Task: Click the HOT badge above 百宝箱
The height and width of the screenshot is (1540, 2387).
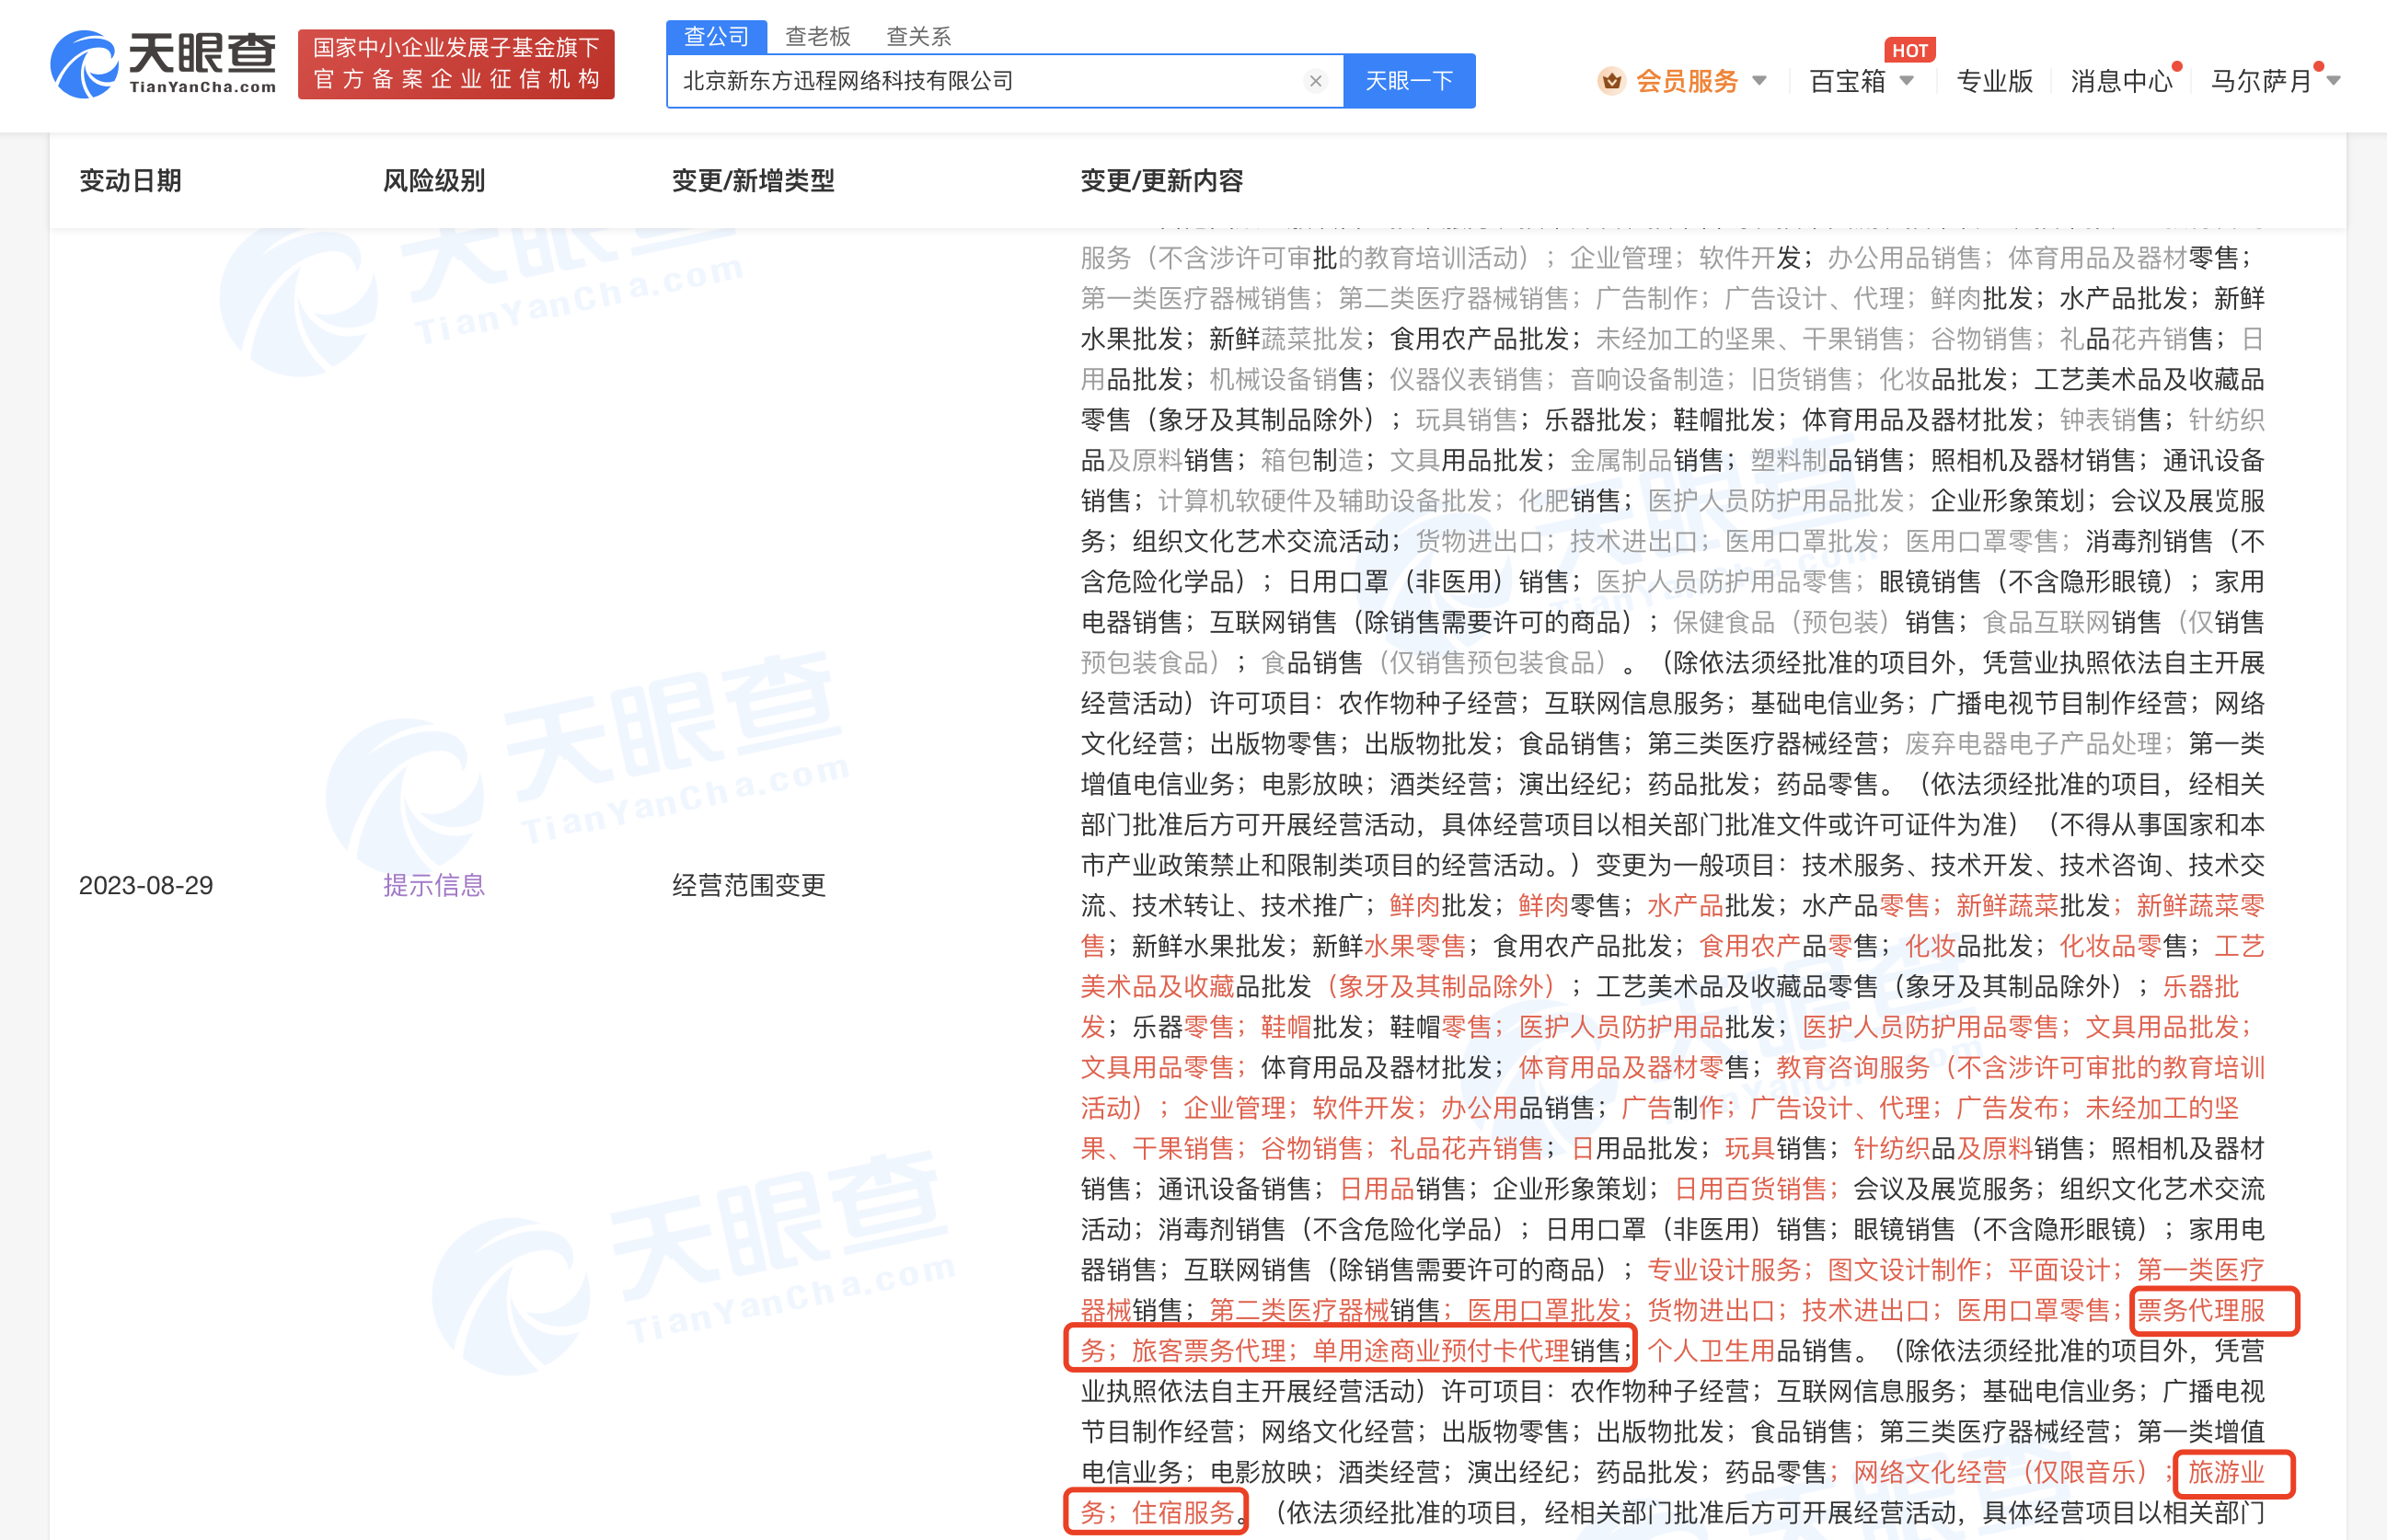Action: [1909, 50]
